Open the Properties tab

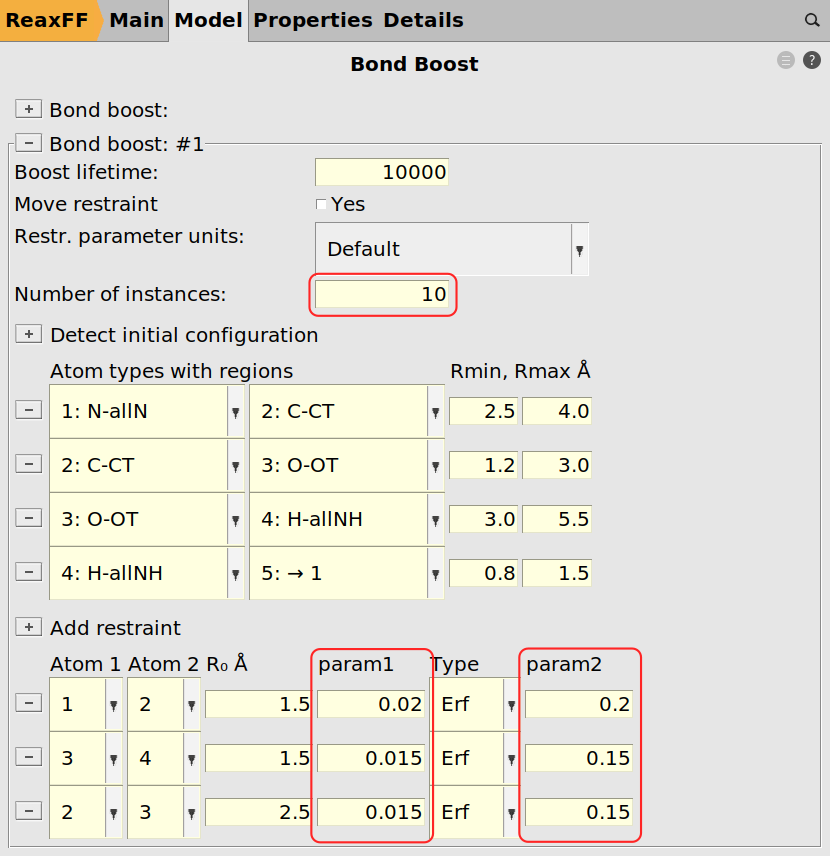tap(312, 20)
